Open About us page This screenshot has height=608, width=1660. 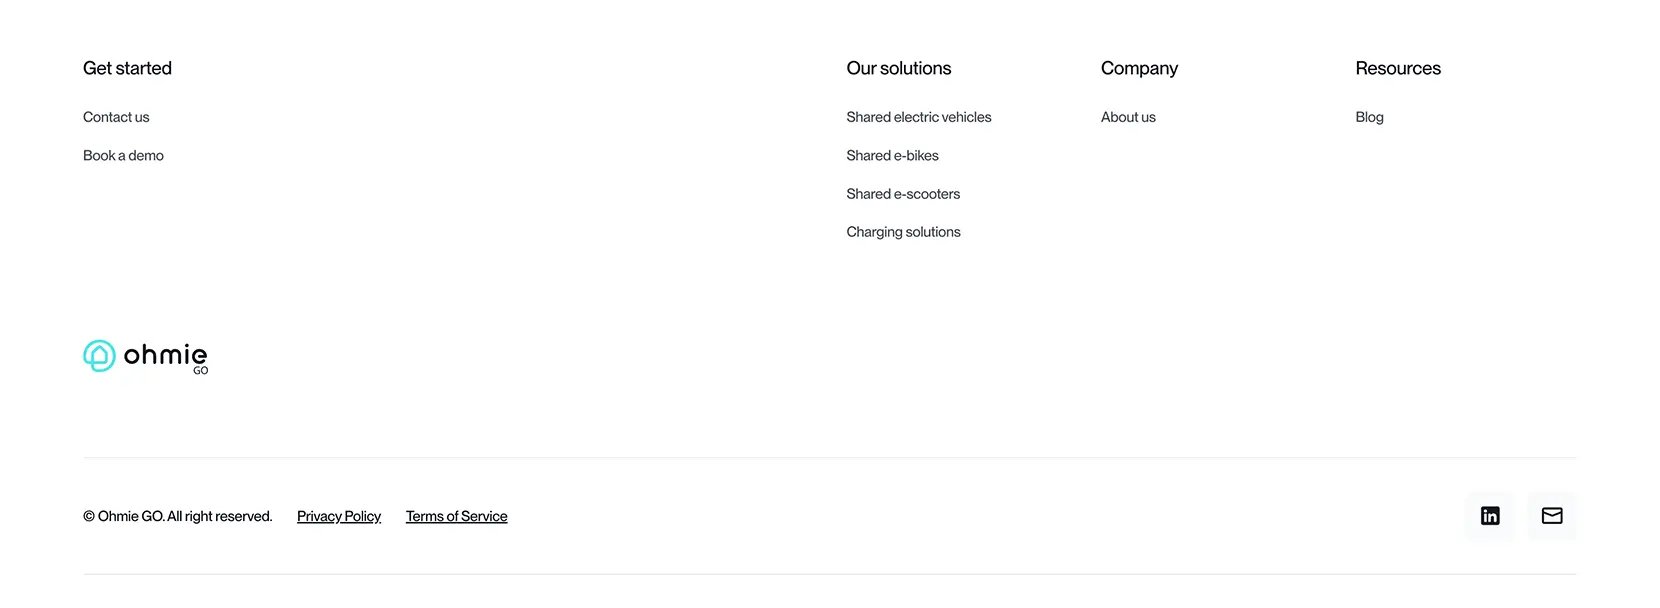tap(1128, 117)
